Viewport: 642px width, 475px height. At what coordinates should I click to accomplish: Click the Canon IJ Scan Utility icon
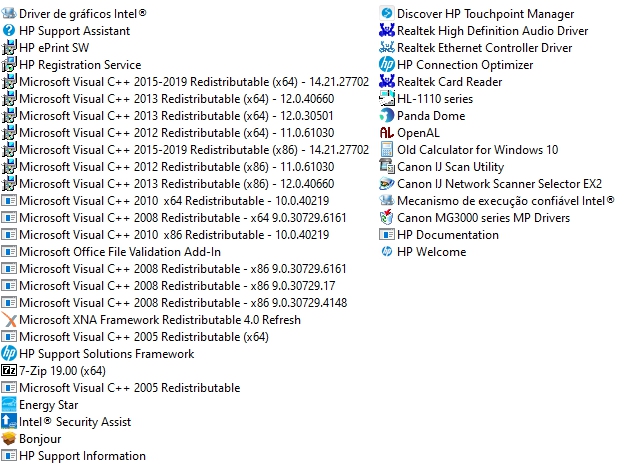pos(387,167)
